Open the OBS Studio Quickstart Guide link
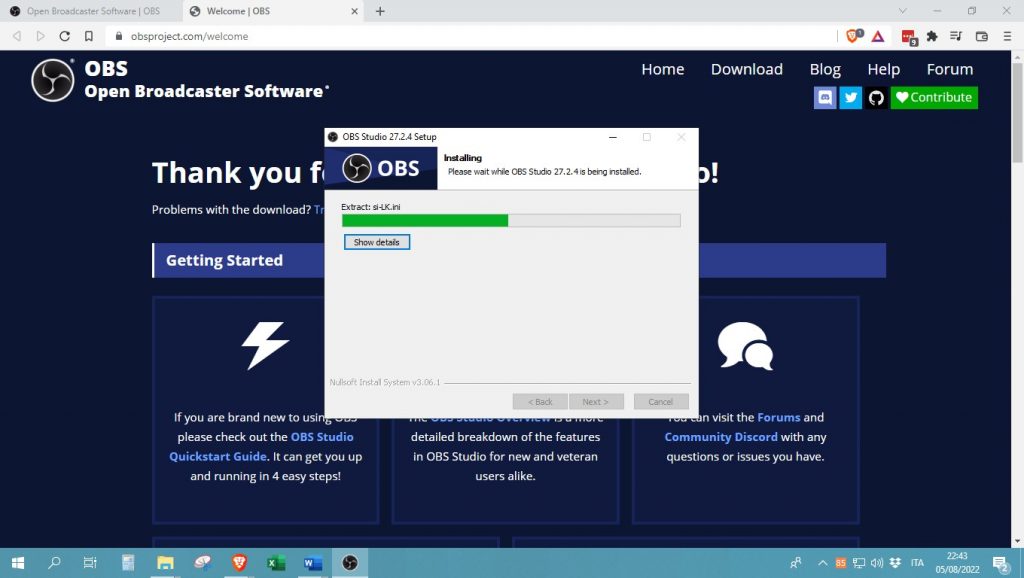 tap(261, 446)
